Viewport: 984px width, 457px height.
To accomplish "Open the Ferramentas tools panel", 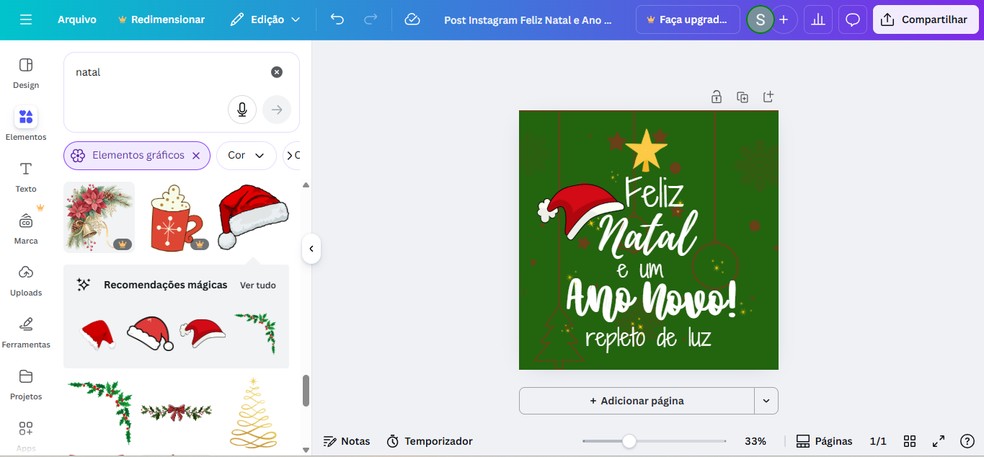I will [x=26, y=332].
